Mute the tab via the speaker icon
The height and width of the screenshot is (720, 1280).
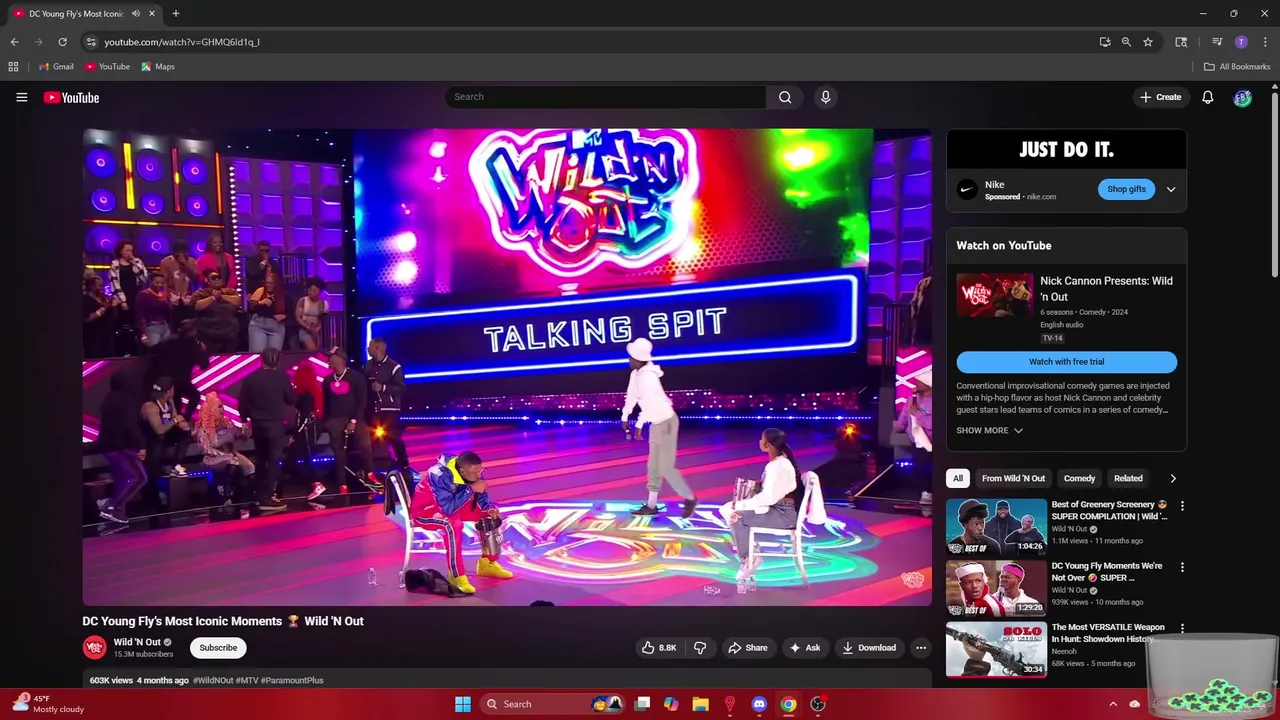[x=136, y=14]
